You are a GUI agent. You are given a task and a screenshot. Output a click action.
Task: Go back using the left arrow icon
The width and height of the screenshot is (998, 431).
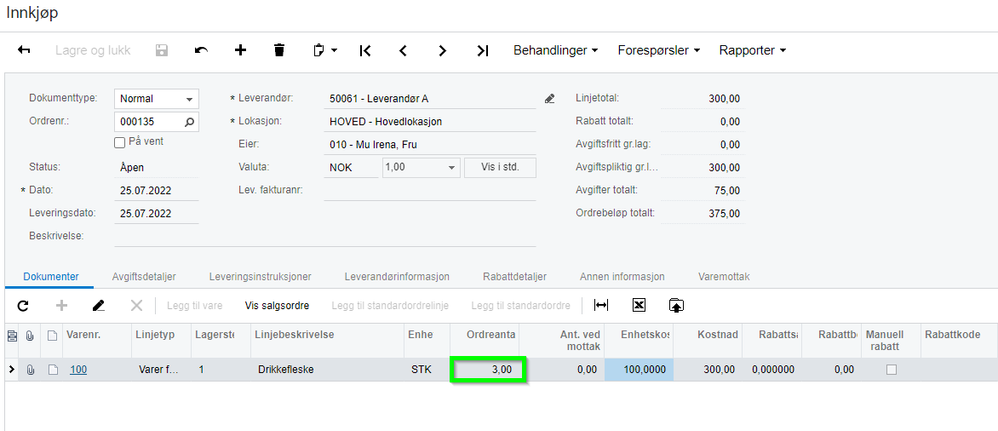[x=24, y=50]
